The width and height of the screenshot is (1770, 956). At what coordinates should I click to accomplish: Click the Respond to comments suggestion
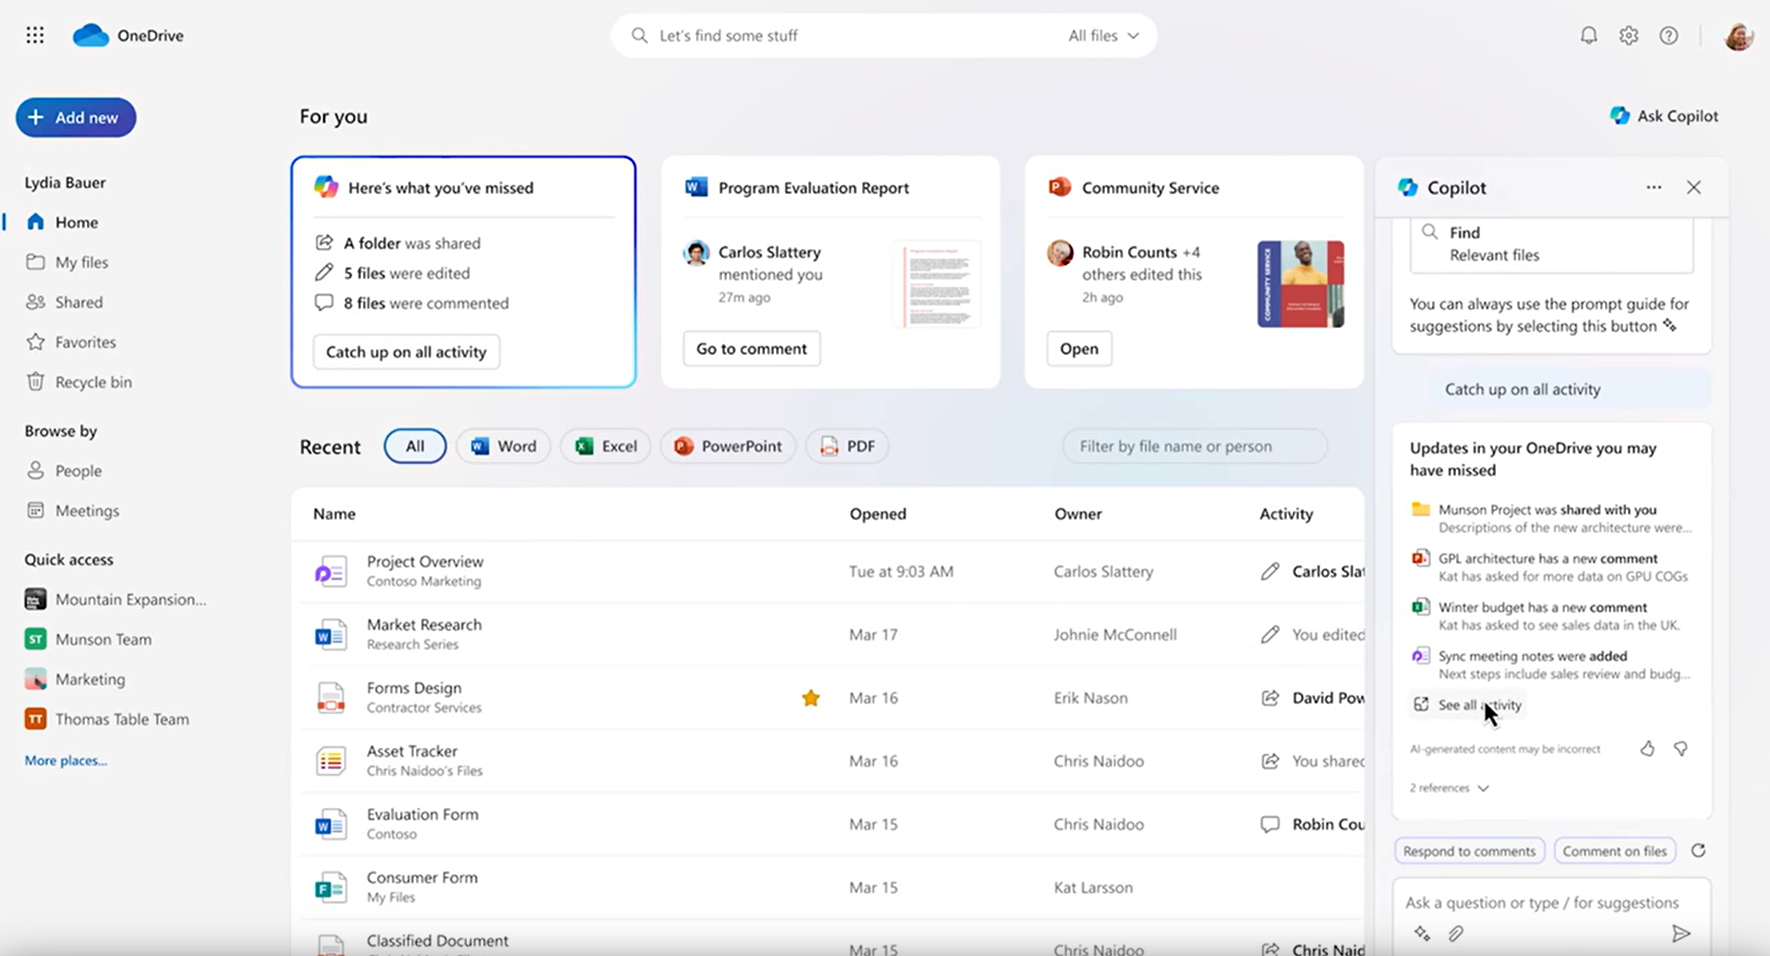click(1469, 851)
